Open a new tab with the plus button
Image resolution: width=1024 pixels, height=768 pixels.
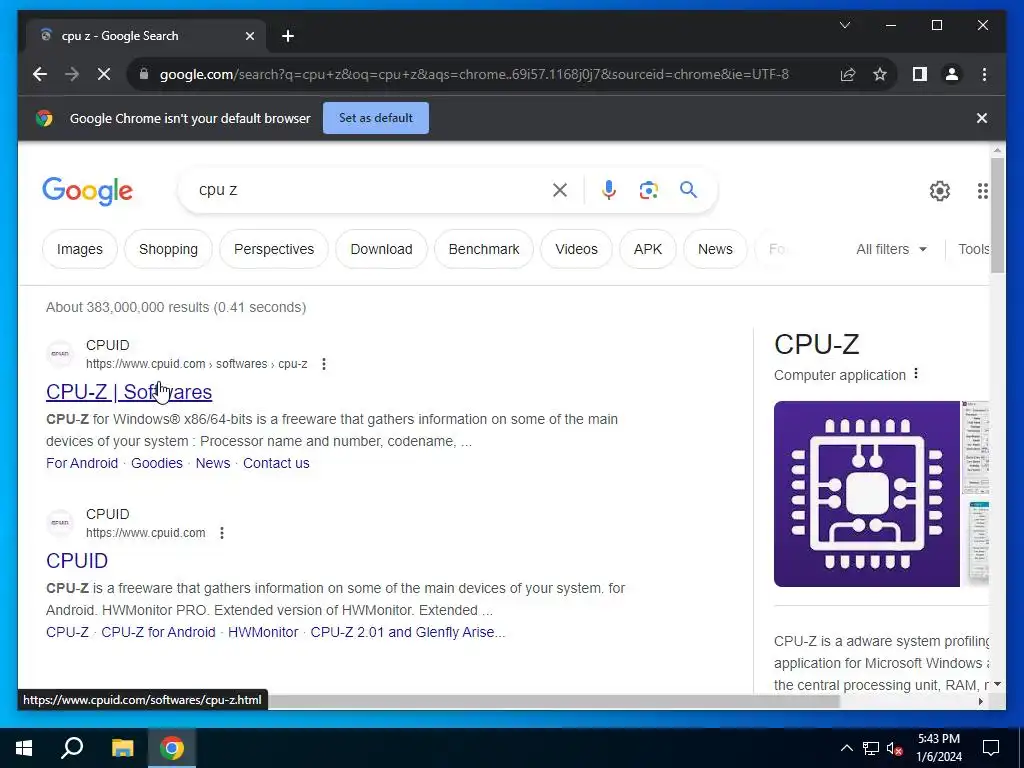[x=288, y=36]
